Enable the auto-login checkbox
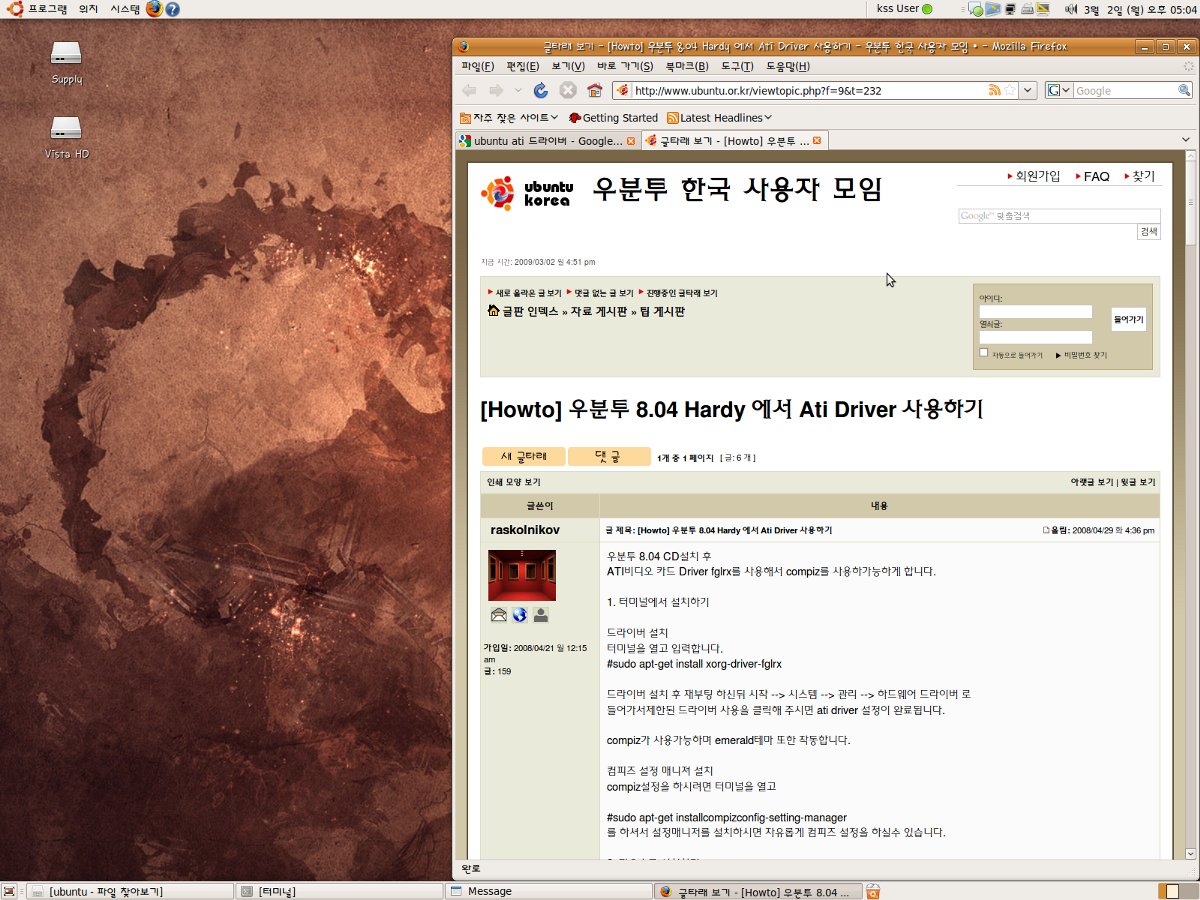The width and height of the screenshot is (1200, 900). coord(984,353)
